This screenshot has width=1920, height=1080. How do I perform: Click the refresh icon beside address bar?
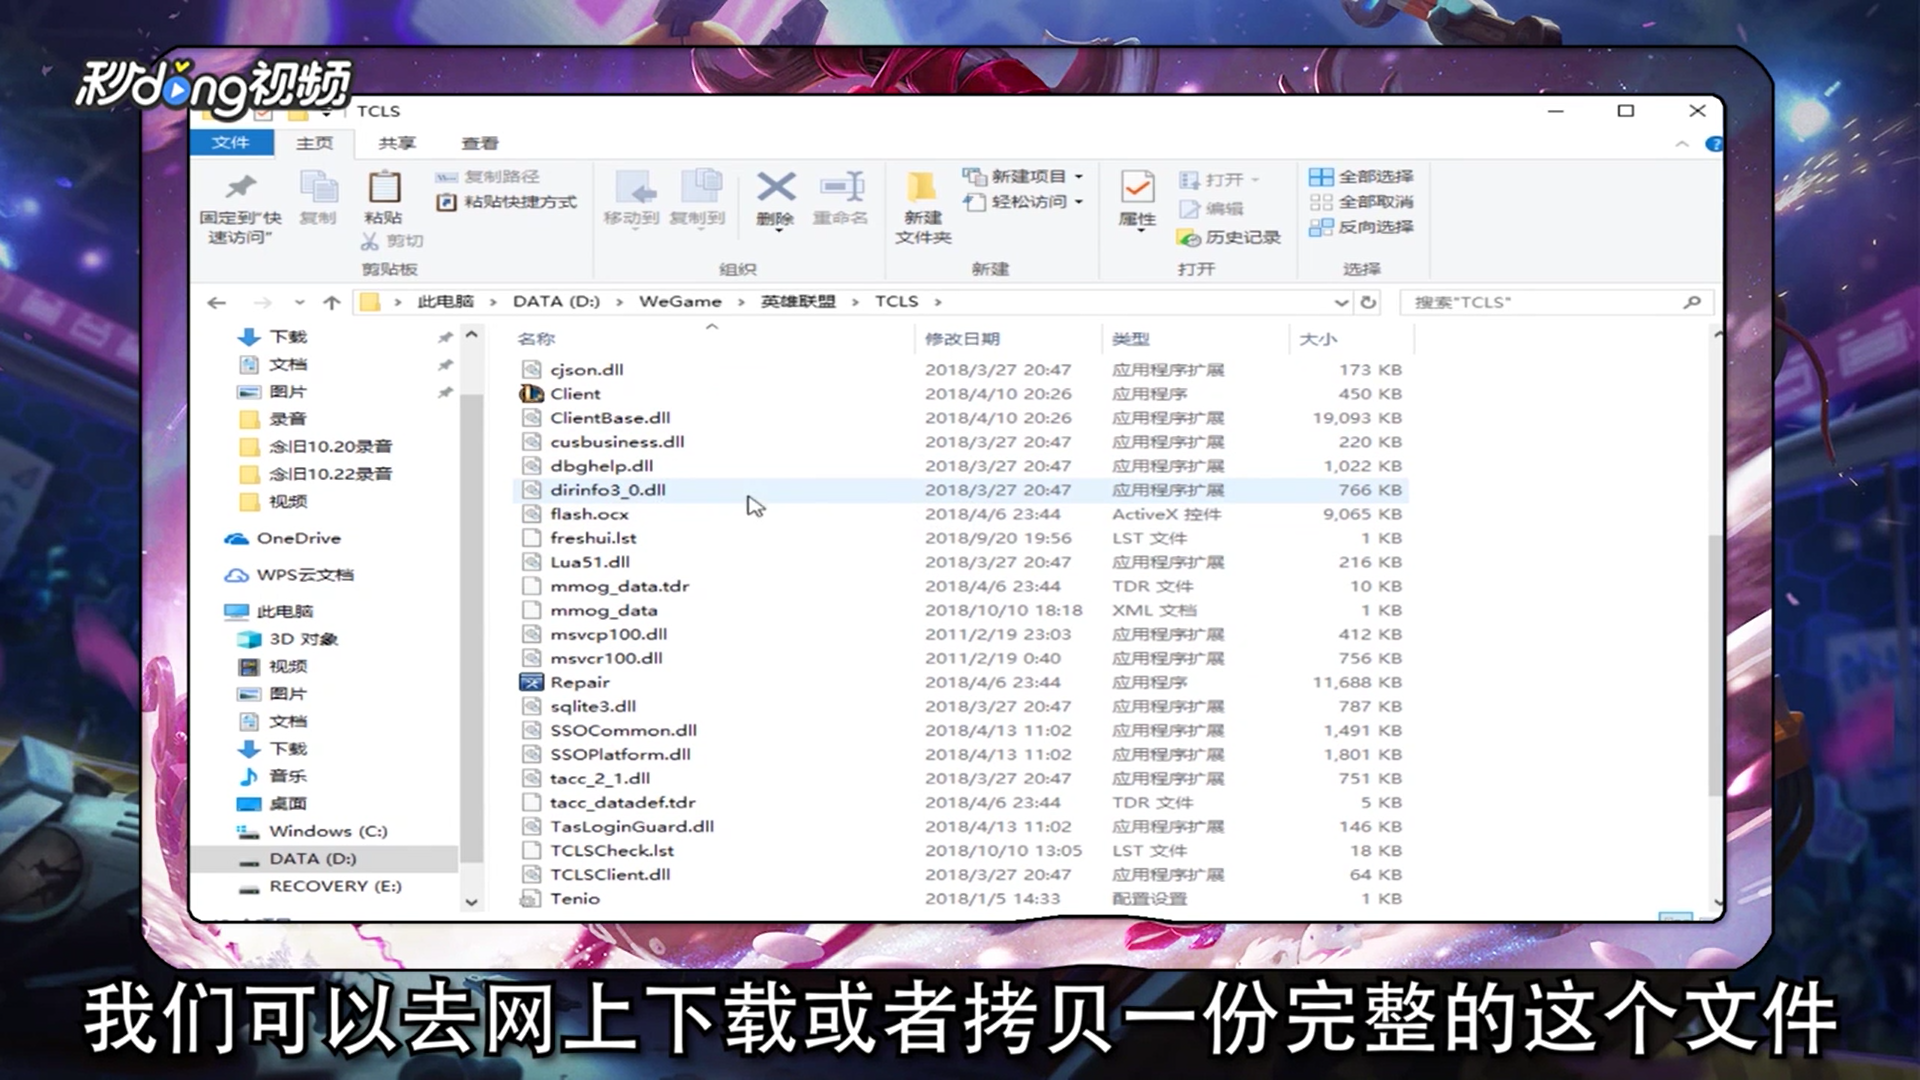[1368, 302]
